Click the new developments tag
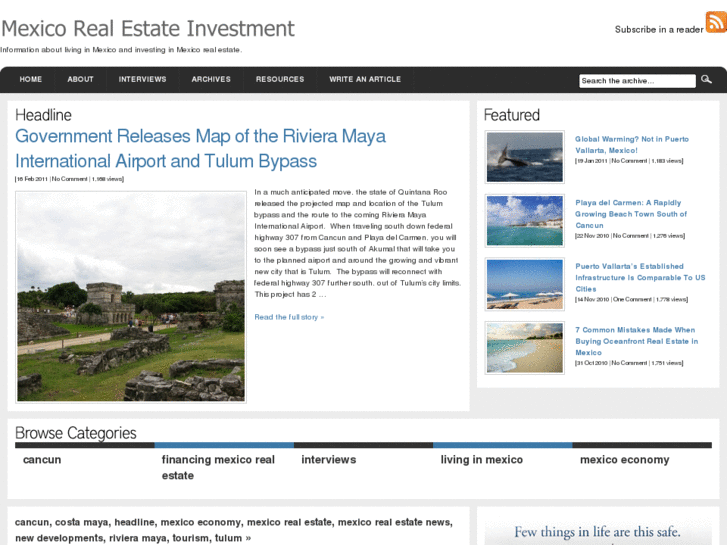This screenshot has height=545, width=727. point(59,538)
